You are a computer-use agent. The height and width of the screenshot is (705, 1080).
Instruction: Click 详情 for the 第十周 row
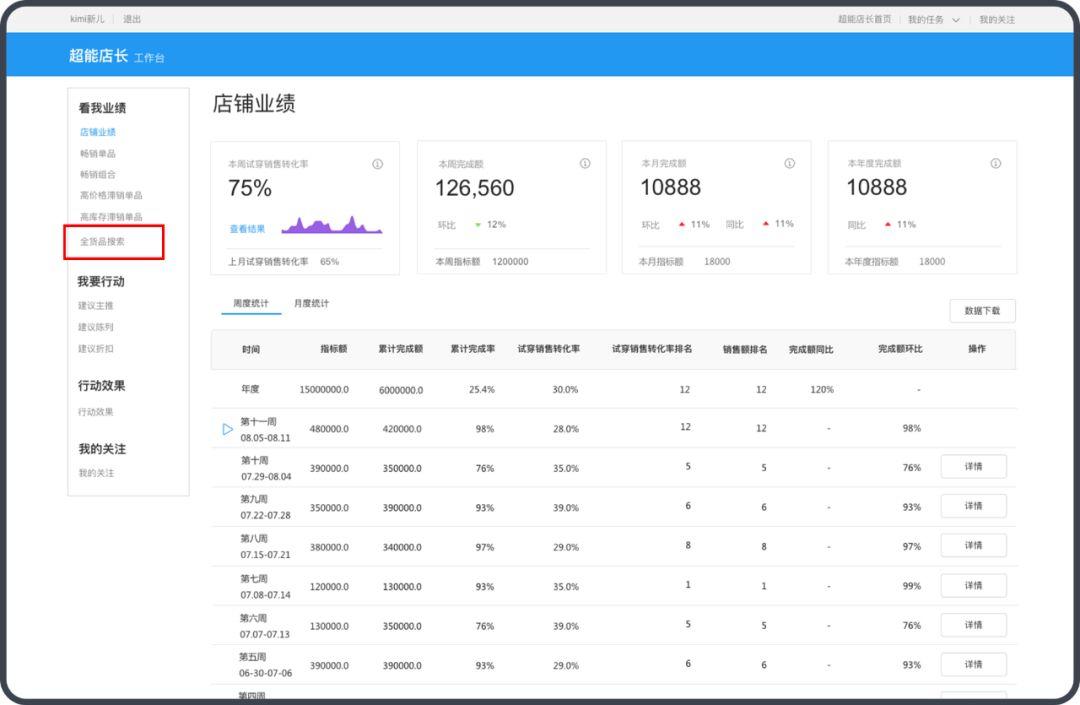[973, 466]
